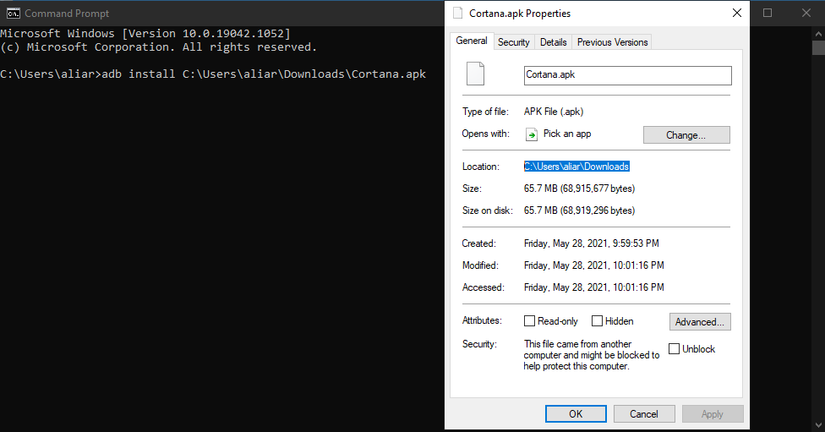Click the Command Prompt title bar icon
The width and height of the screenshot is (825, 432).
[13, 13]
